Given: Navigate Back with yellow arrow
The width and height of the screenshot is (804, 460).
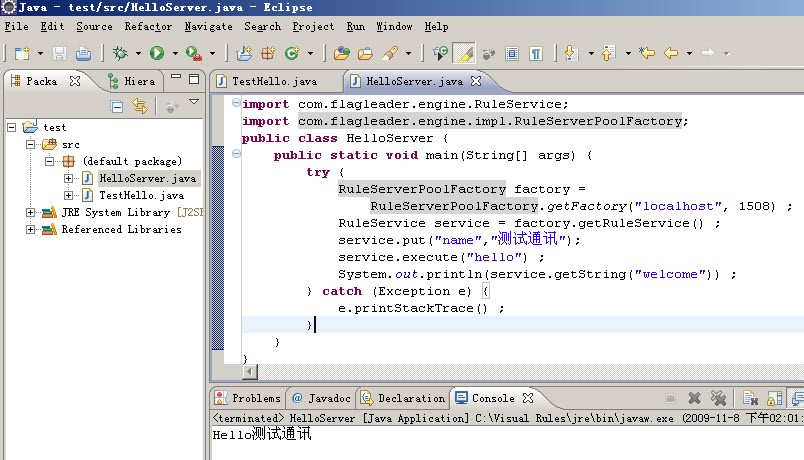Looking at the screenshot, I should pos(671,53).
